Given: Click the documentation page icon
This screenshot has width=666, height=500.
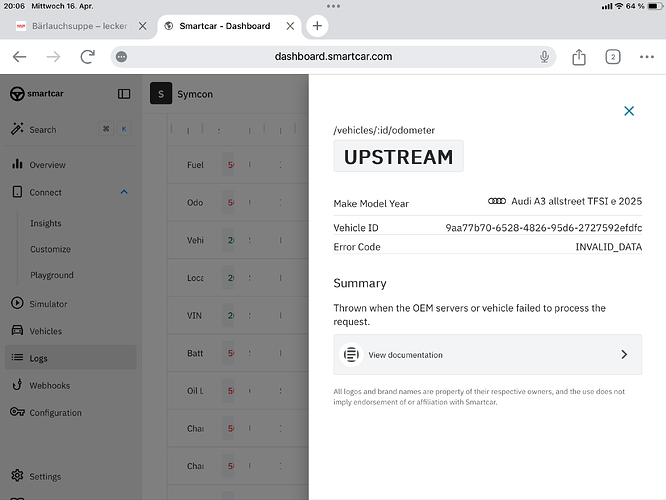Looking at the screenshot, I should [351, 354].
